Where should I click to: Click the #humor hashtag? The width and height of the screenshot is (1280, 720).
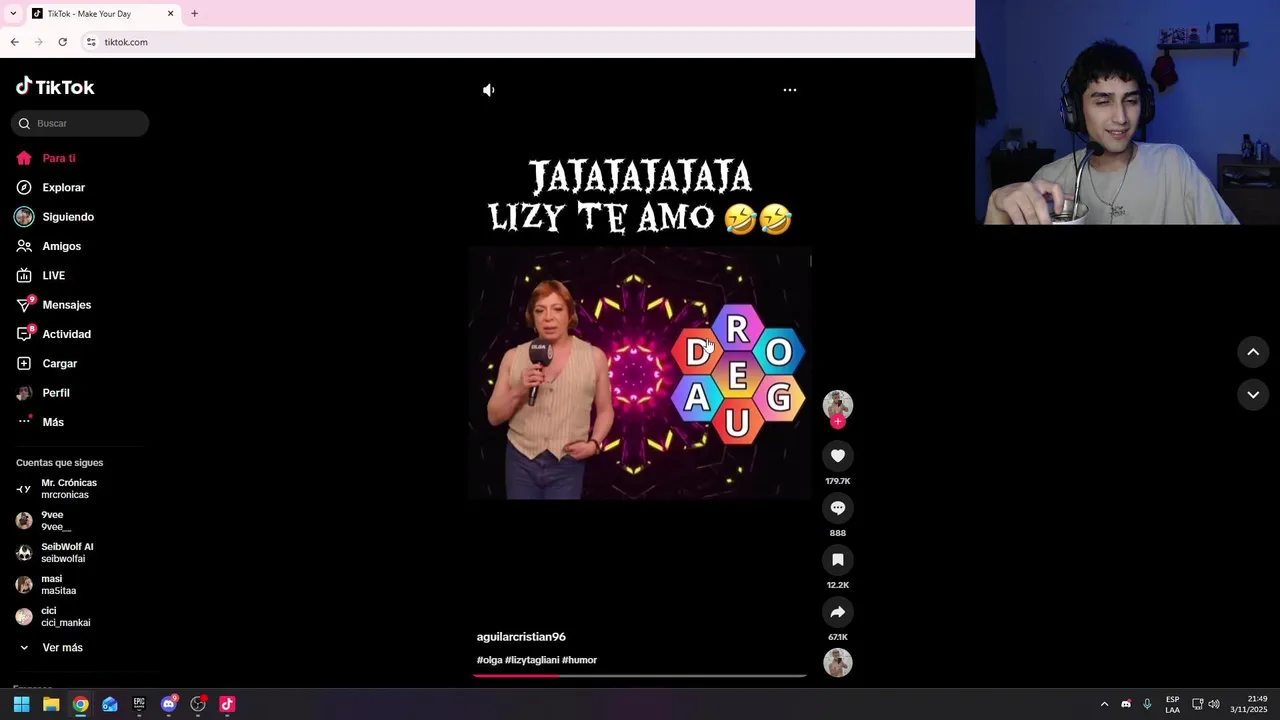pyautogui.click(x=579, y=660)
